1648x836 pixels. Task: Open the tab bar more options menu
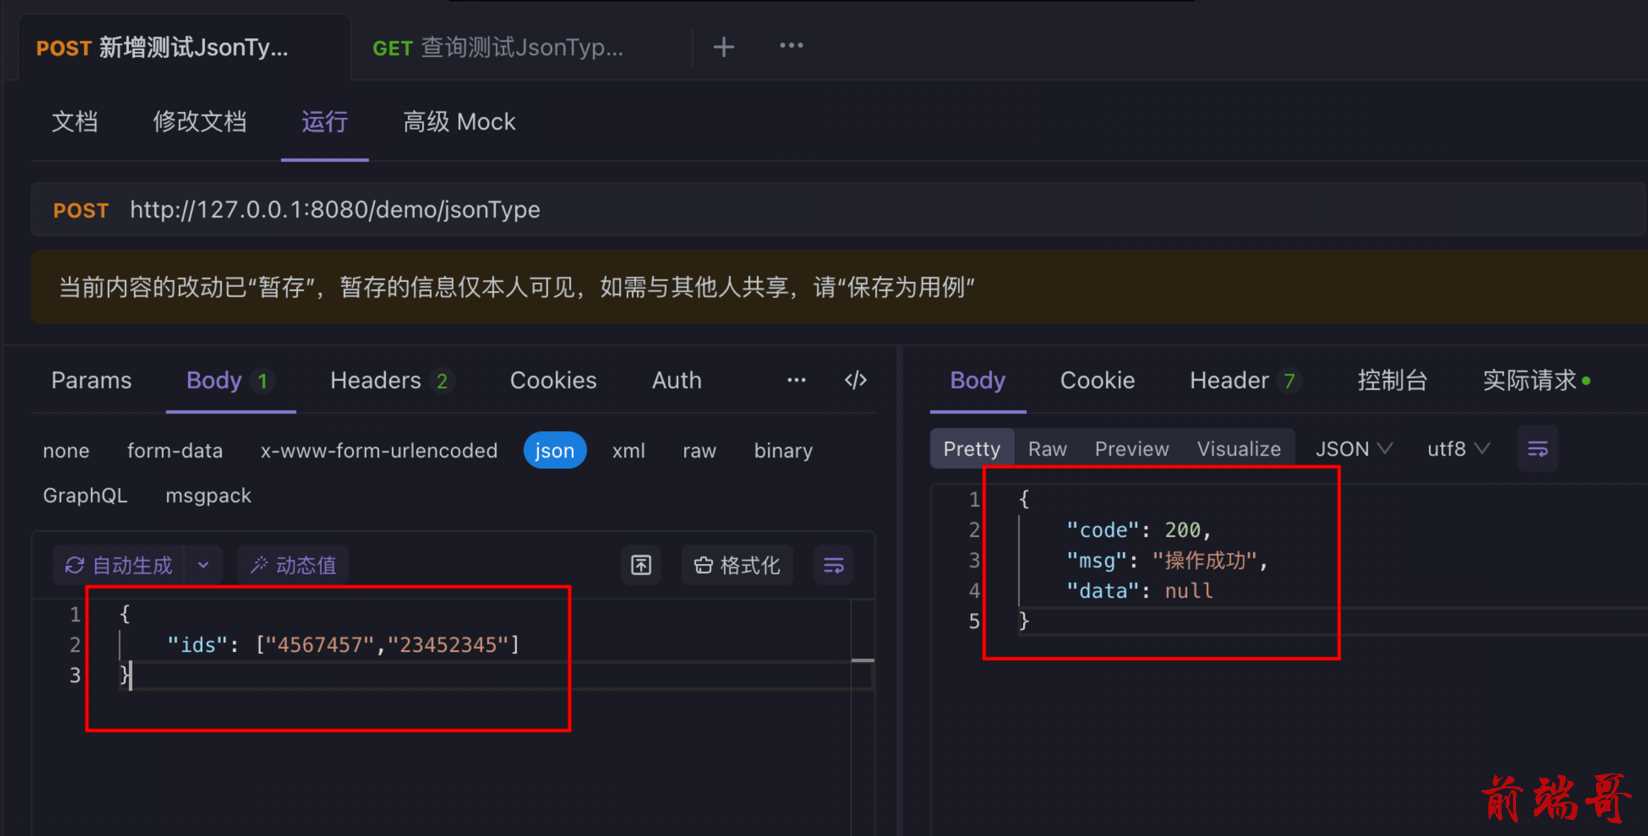pos(791,46)
